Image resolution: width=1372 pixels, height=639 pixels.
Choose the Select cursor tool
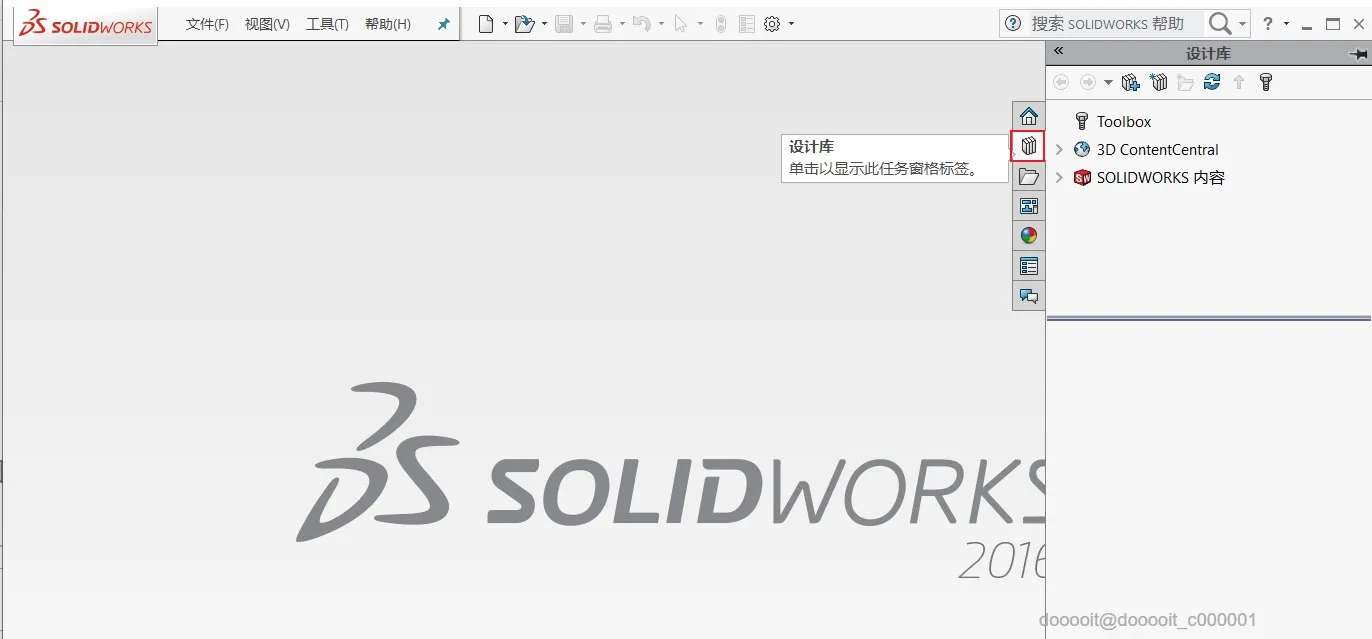click(681, 24)
